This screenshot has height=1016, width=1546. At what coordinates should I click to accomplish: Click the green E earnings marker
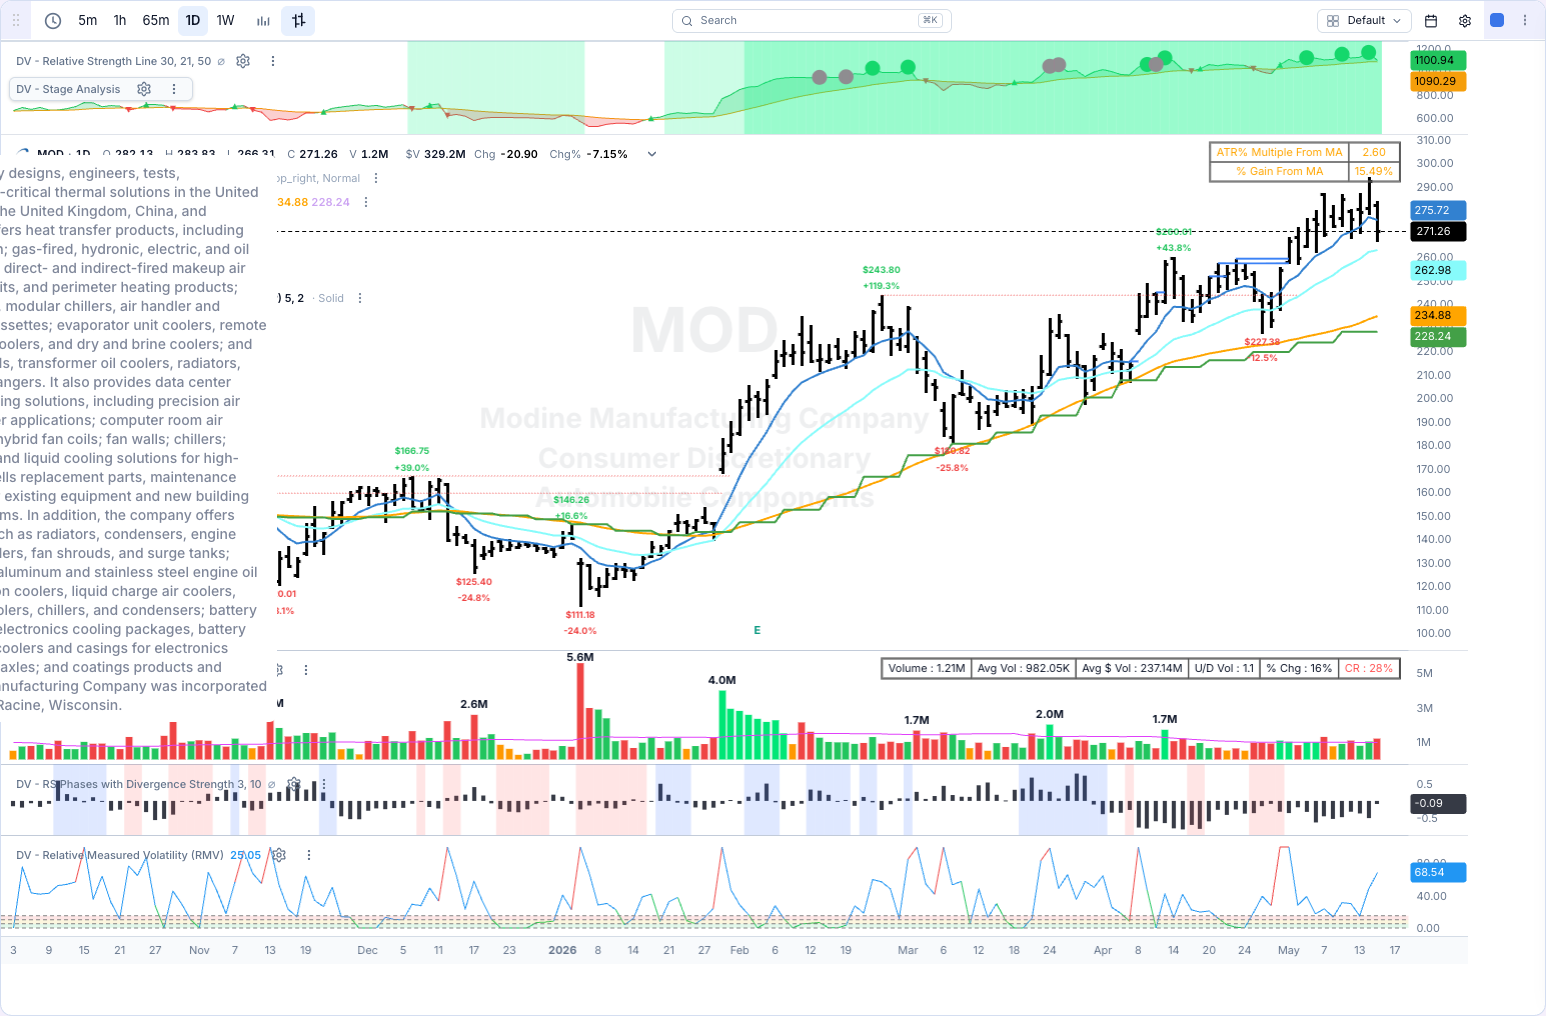click(x=757, y=630)
